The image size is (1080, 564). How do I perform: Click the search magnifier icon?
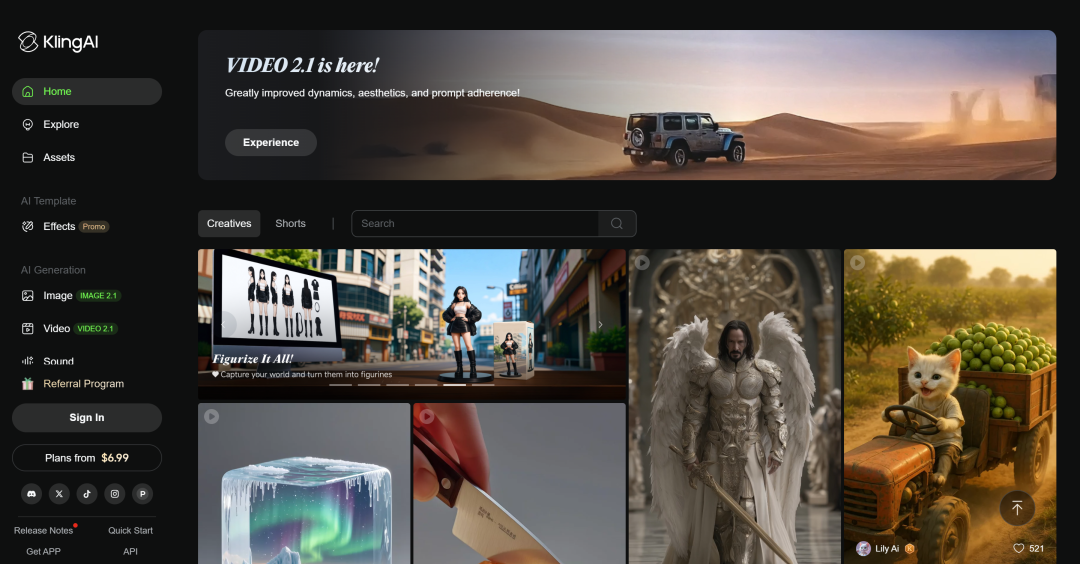617,224
